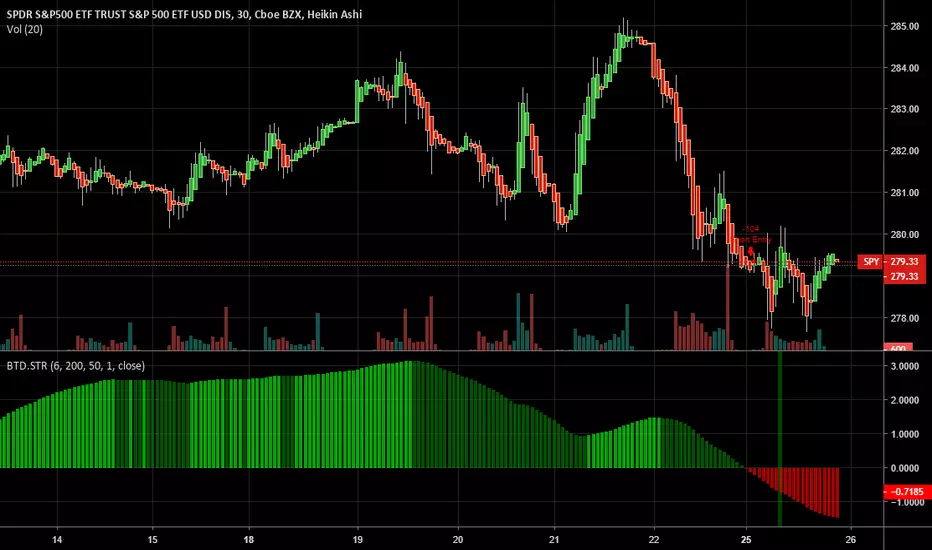Click the -0.7185 indicator value label
932x550 pixels.
pos(907,491)
